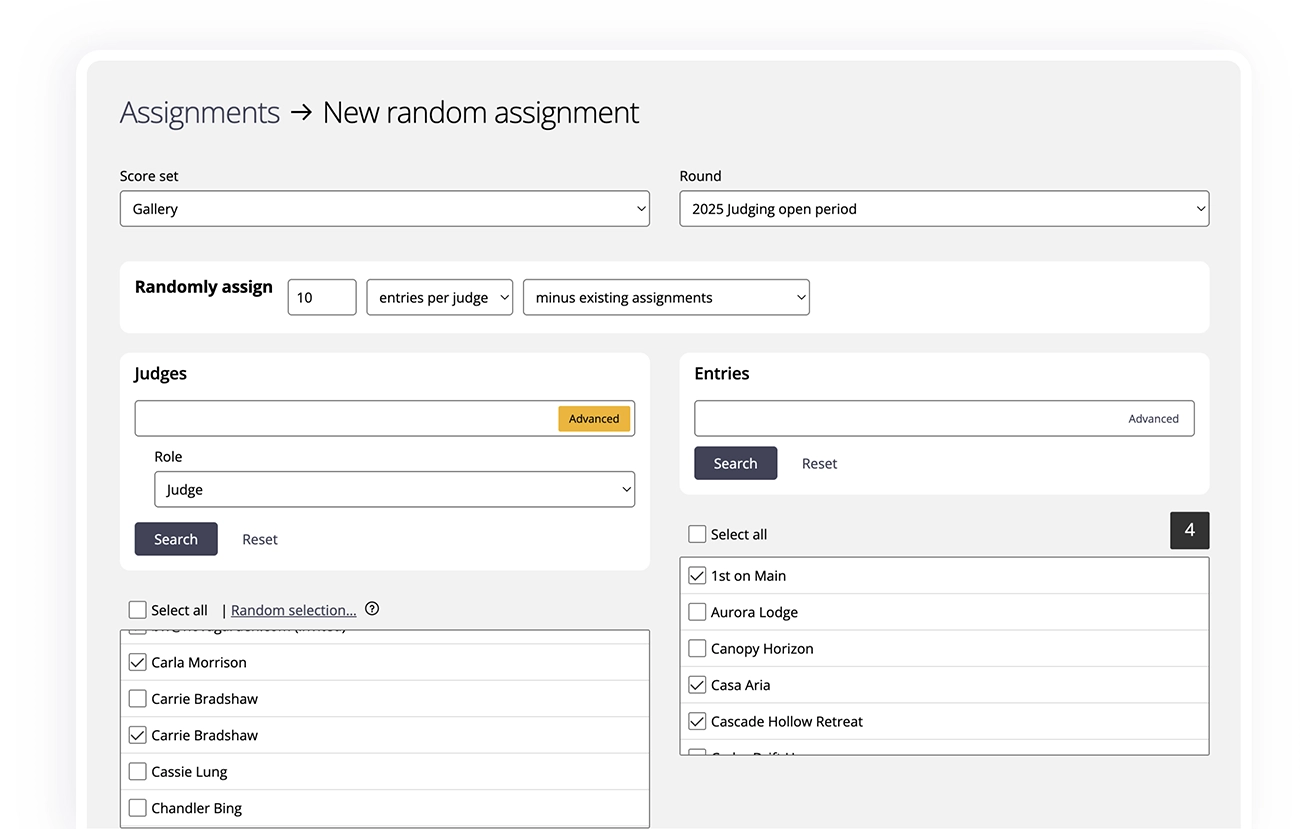Click Reset link in Judges panel
1300x829 pixels.
click(x=260, y=539)
